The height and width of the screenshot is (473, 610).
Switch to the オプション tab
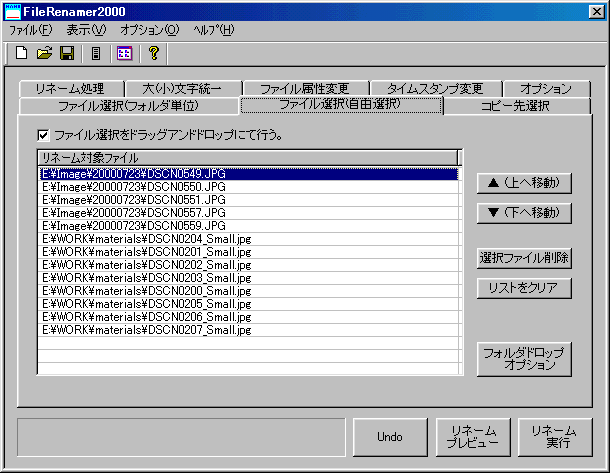click(546, 89)
